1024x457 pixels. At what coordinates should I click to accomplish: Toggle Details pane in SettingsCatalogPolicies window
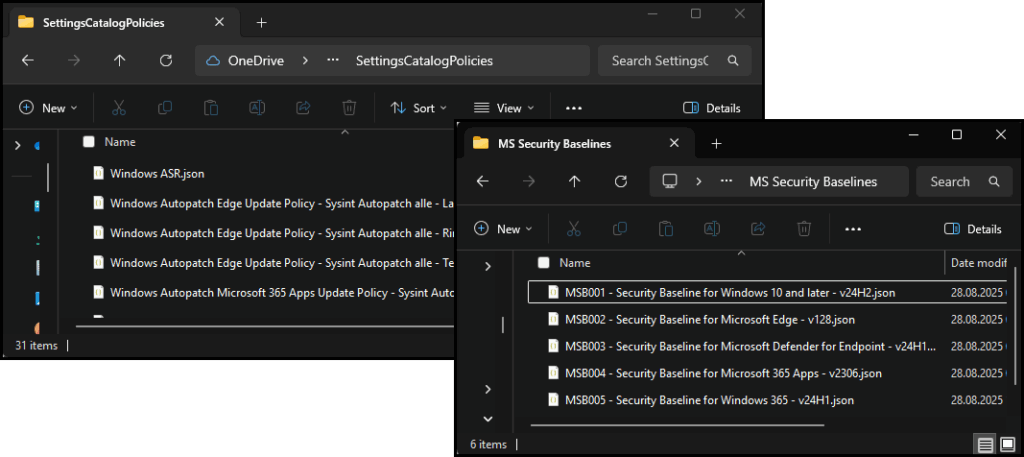(x=711, y=108)
